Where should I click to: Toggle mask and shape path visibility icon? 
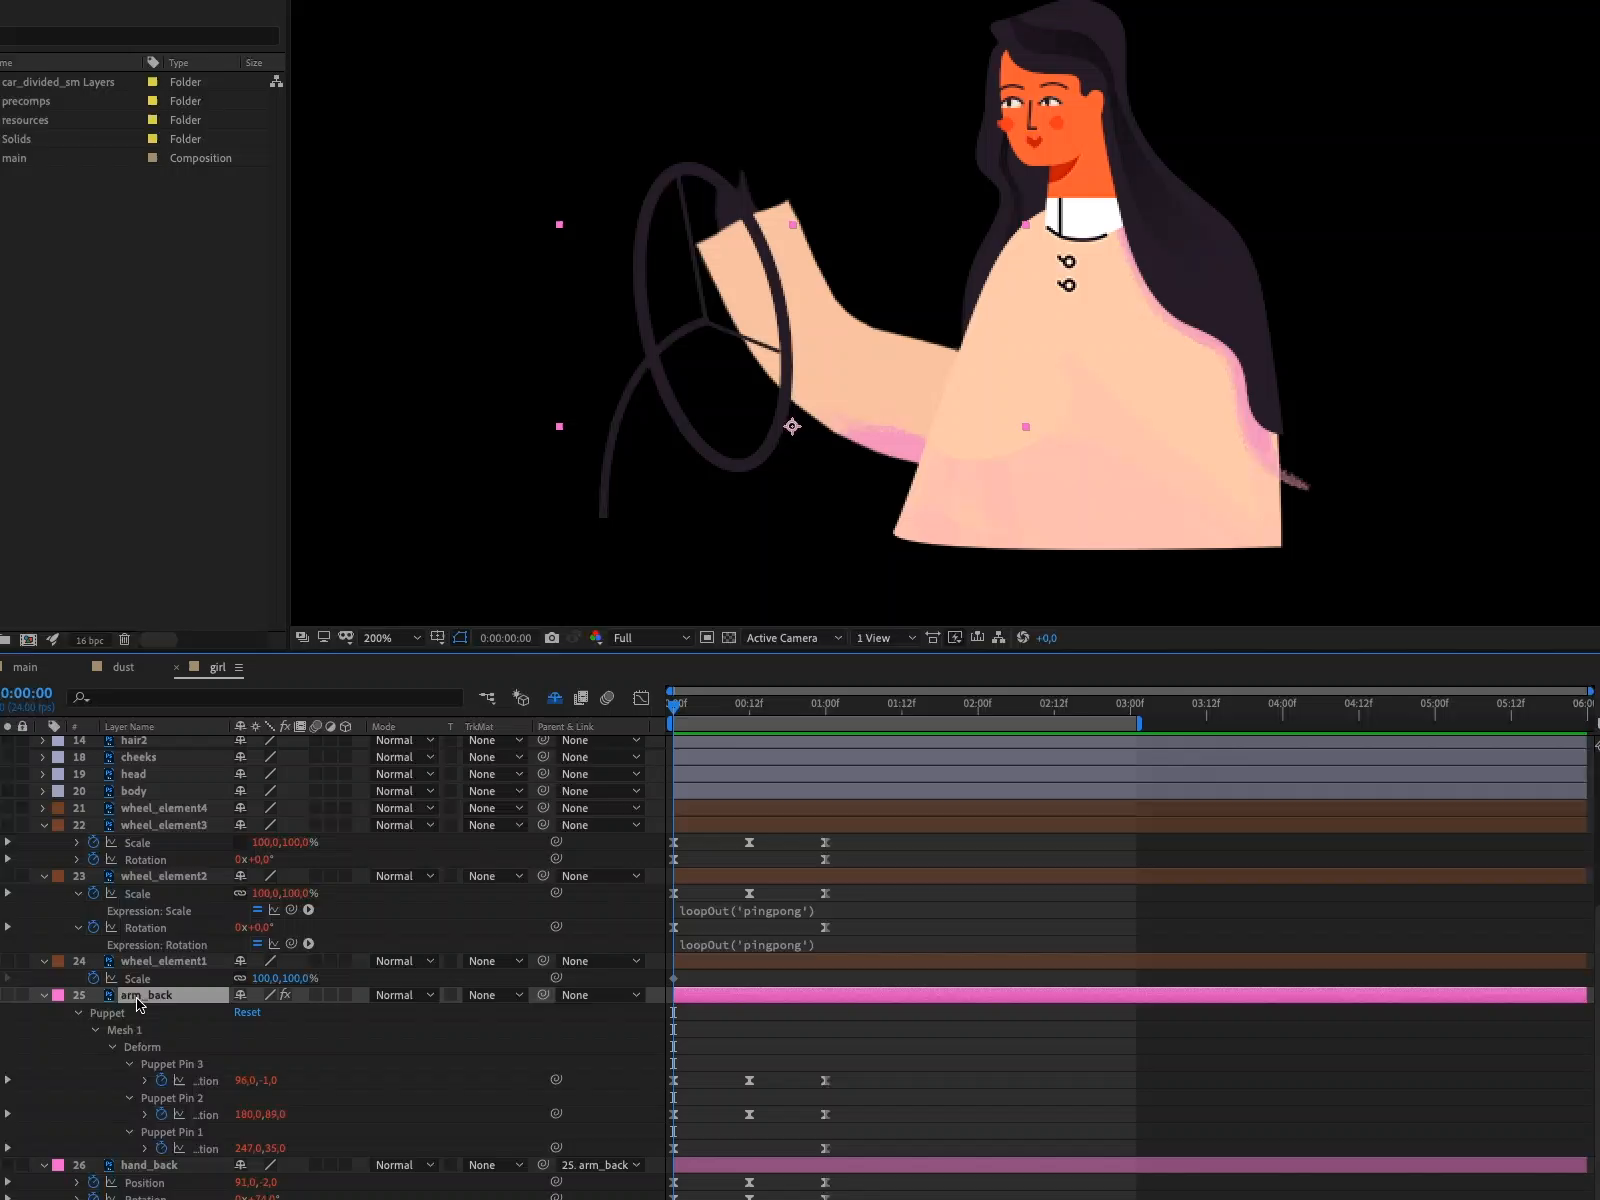(x=460, y=638)
